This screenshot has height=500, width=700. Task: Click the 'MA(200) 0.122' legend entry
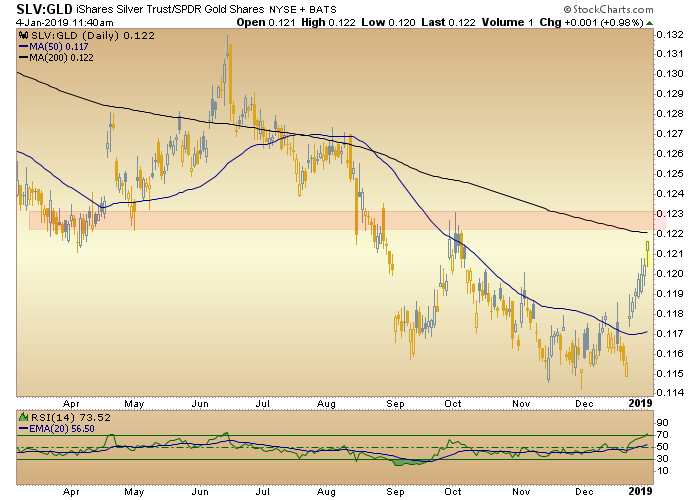click(61, 58)
